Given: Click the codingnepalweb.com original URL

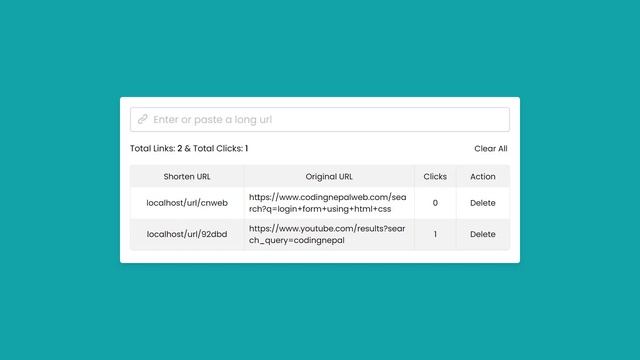Looking at the screenshot, I should [328, 203].
